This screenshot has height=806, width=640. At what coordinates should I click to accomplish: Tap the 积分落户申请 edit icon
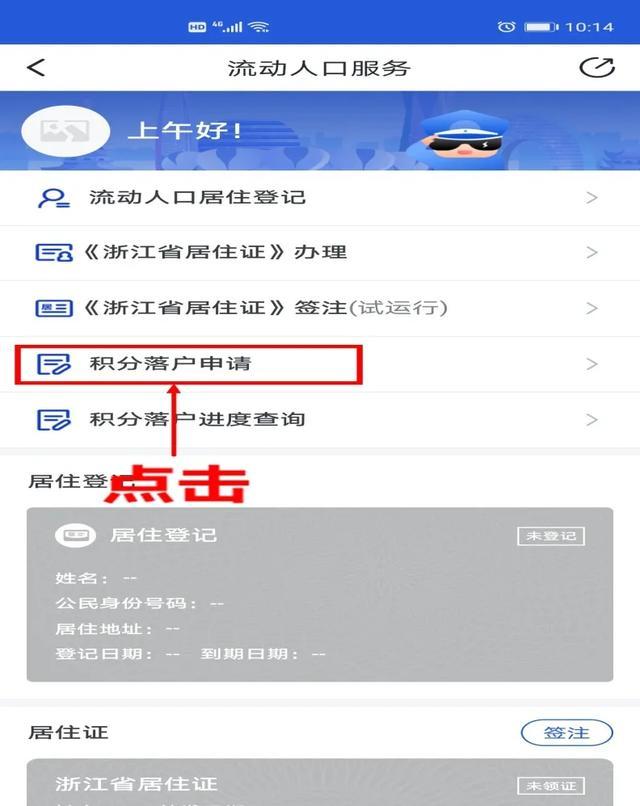coord(53,364)
